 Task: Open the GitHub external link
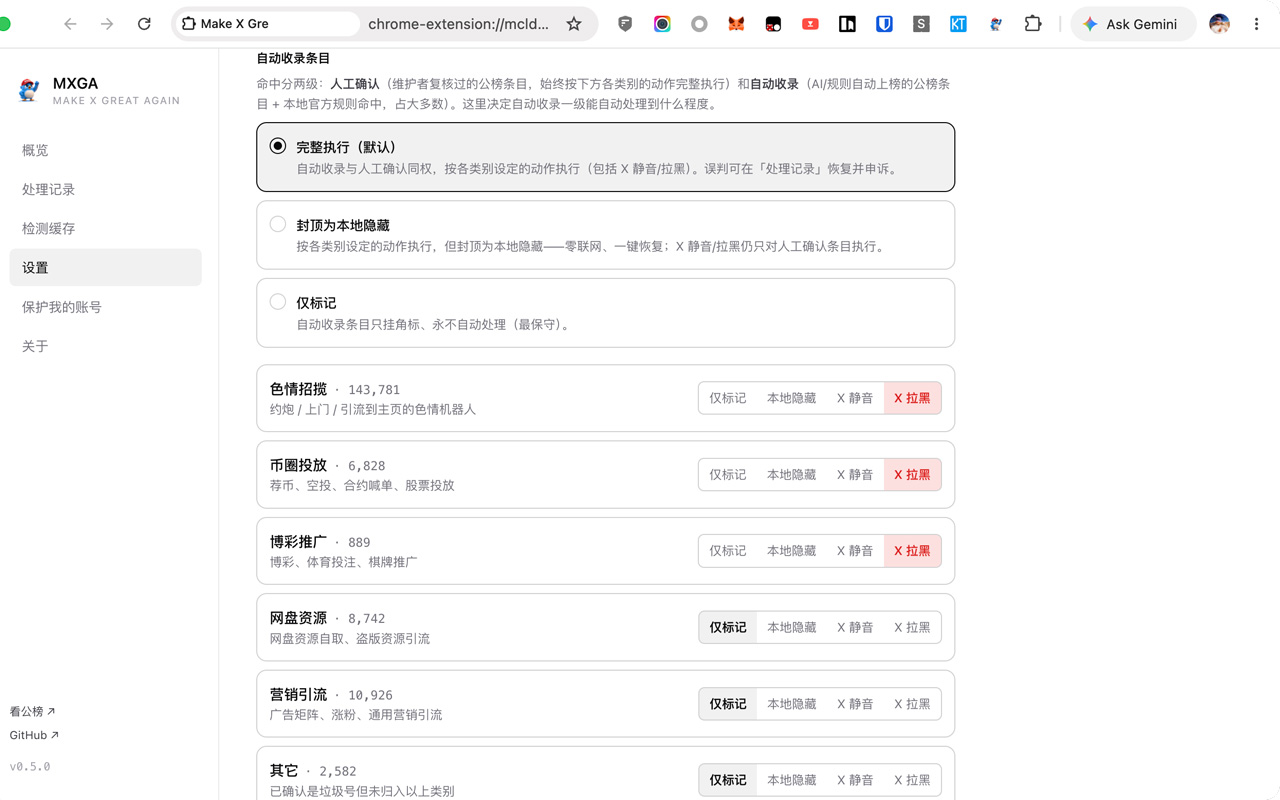click(34, 735)
